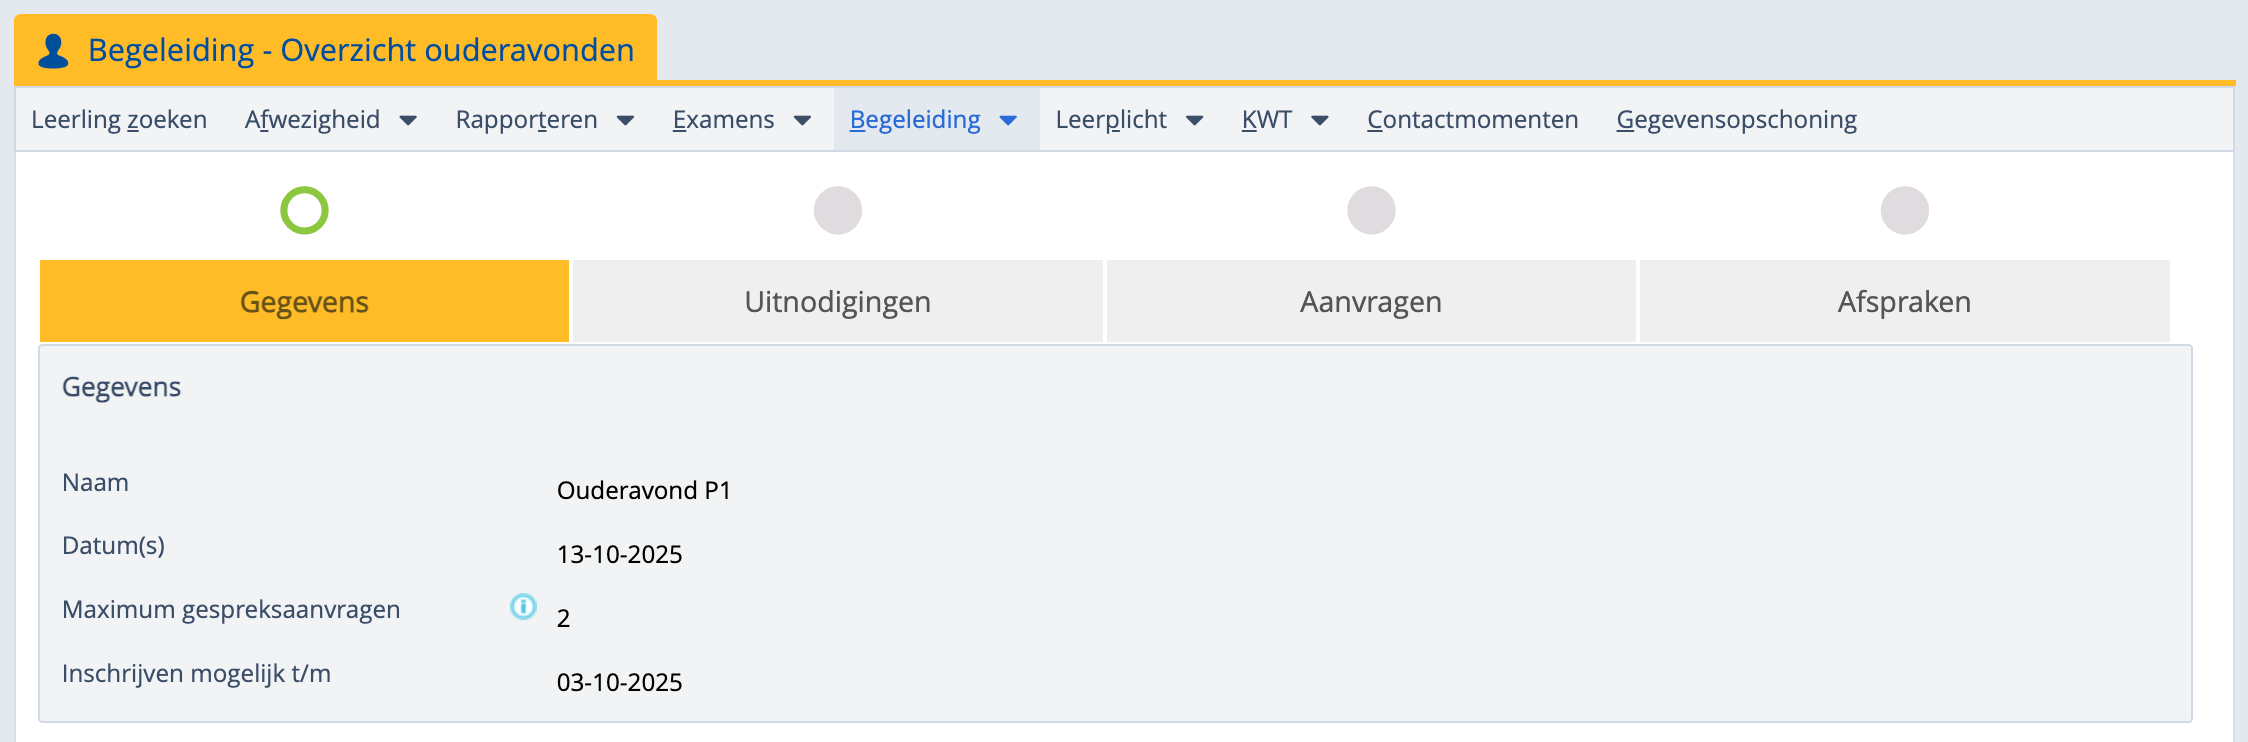Open the Leerplicht dropdown arrow
The height and width of the screenshot is (742, 2248).
coord(1194,120)
